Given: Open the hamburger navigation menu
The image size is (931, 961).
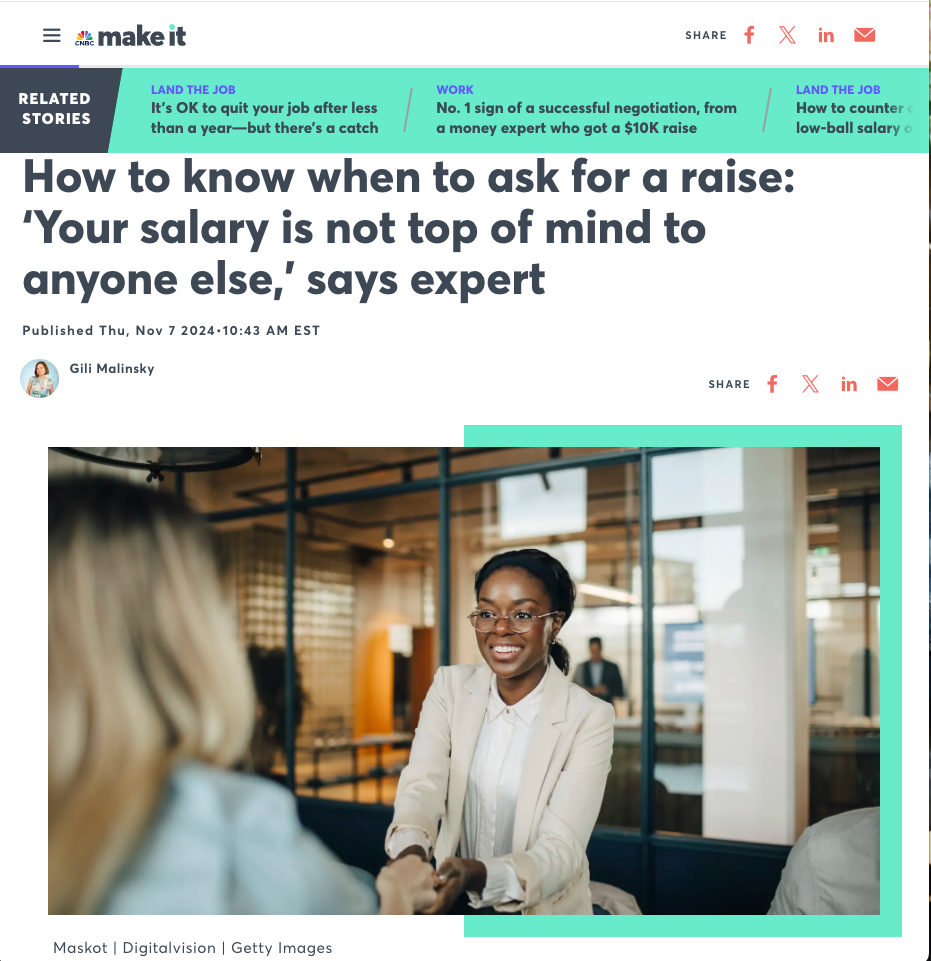Looking at the screenshot, I should pos(51,36).
